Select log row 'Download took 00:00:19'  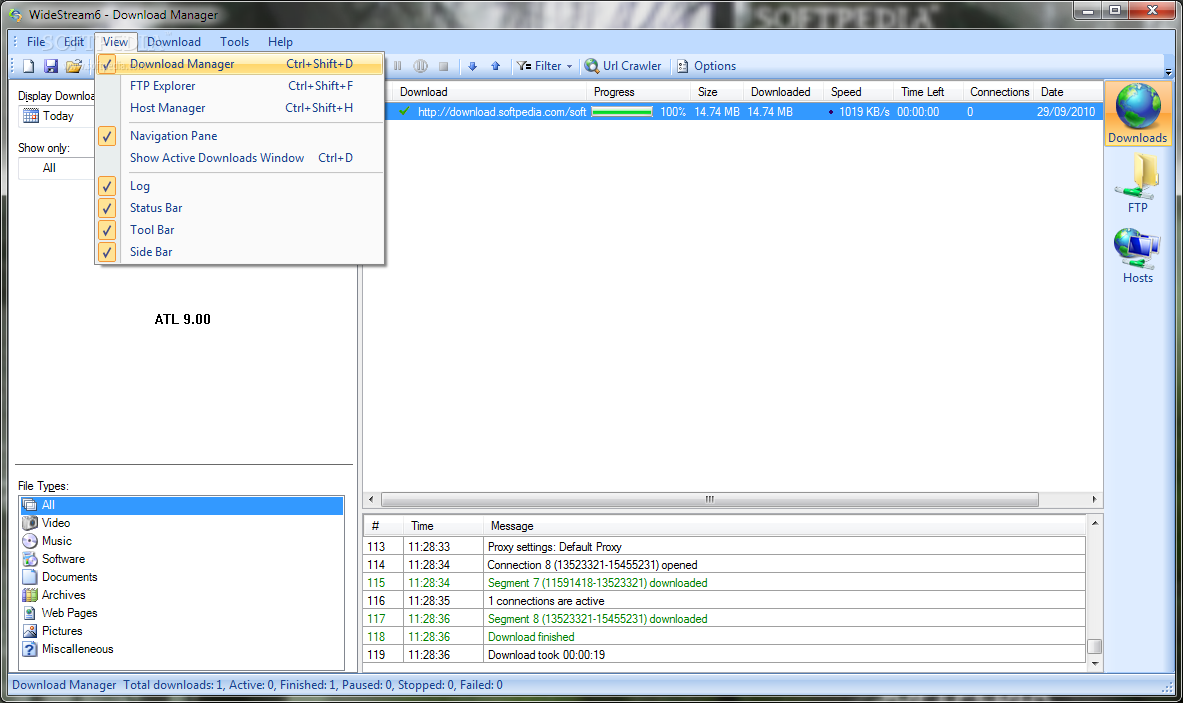pyautogui.click(x=724, y=655)
